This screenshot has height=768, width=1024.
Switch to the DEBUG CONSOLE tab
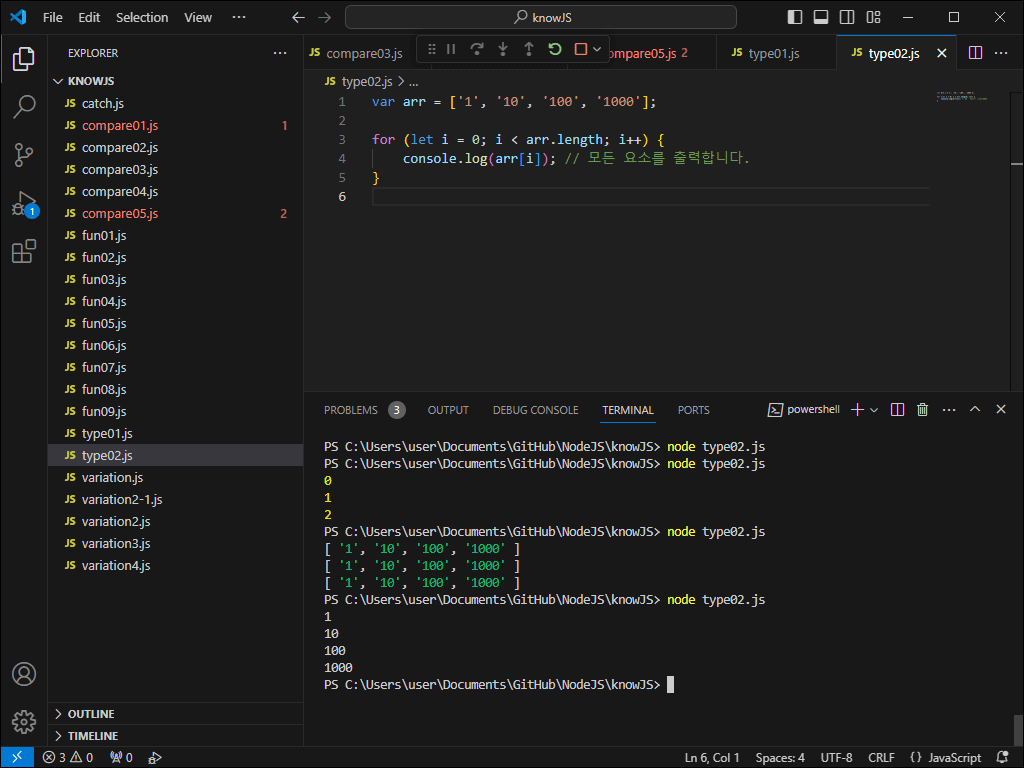pyautogui.click(x=535, y=410)
